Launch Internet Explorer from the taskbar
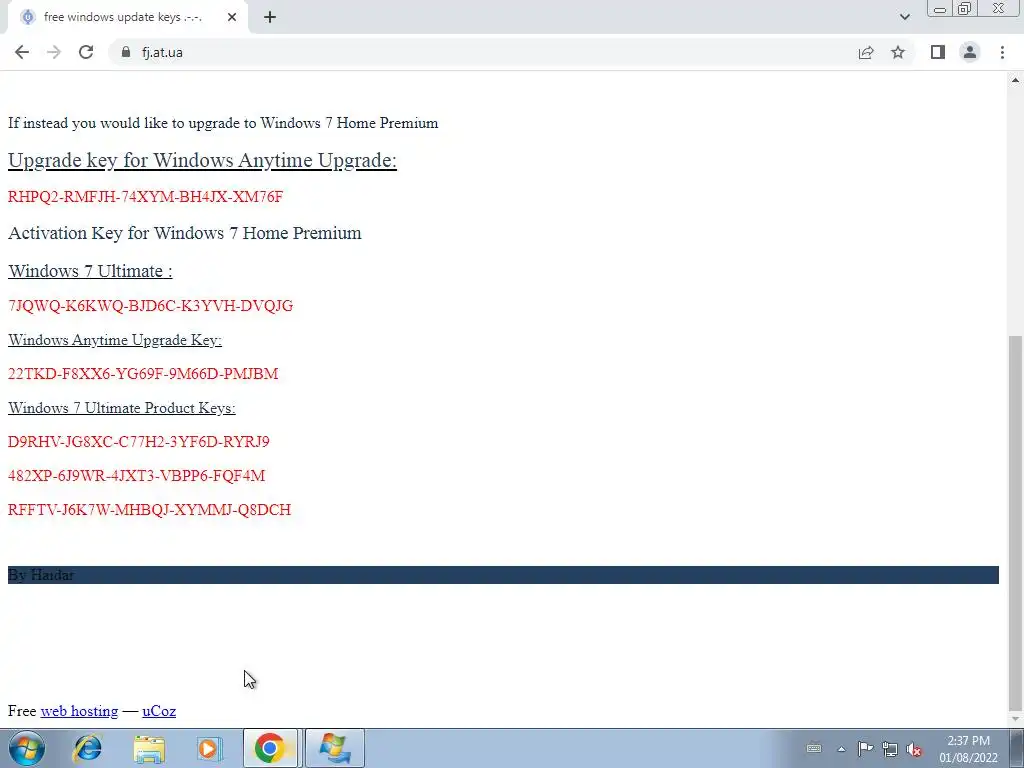The height and width of the screenshot is (768, 1024). pyautogui.click(x=87, y=748)
